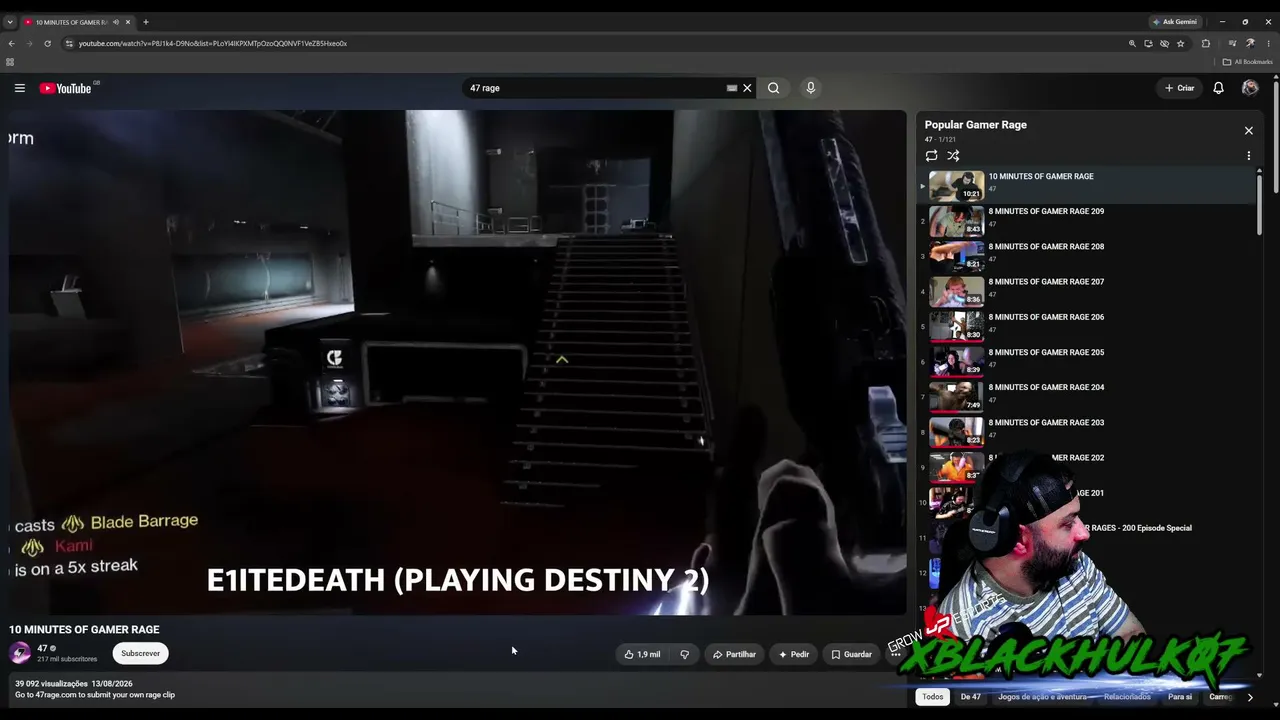Viewport: 1280px width, 720px height.
Task: Open the YouTube account avatar menu
Action: point(1250,88)
